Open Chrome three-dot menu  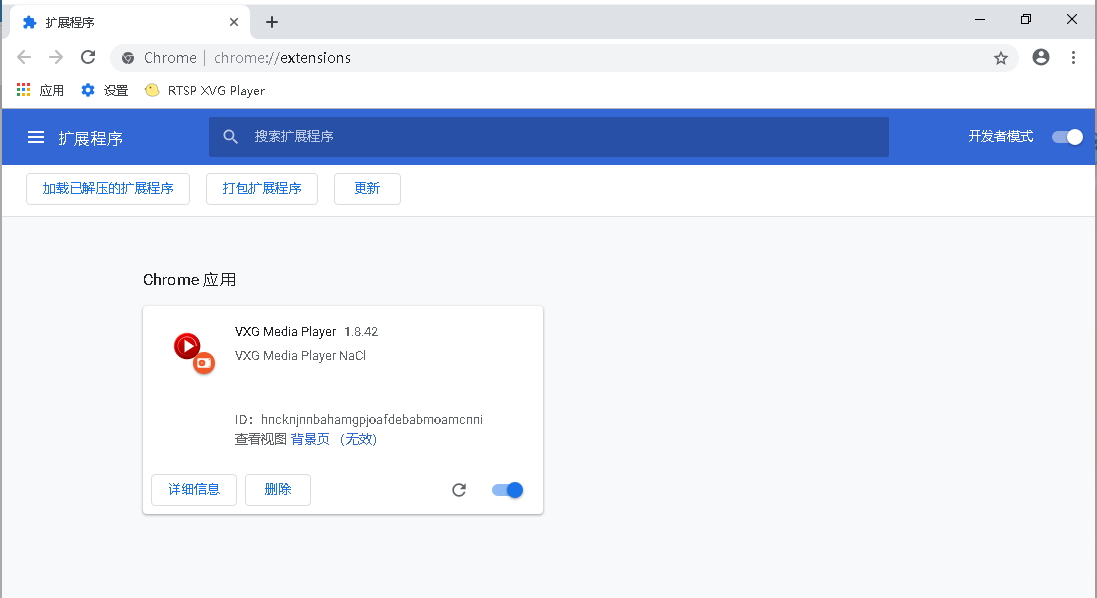pyautogui.click(x=1073, y=57)
